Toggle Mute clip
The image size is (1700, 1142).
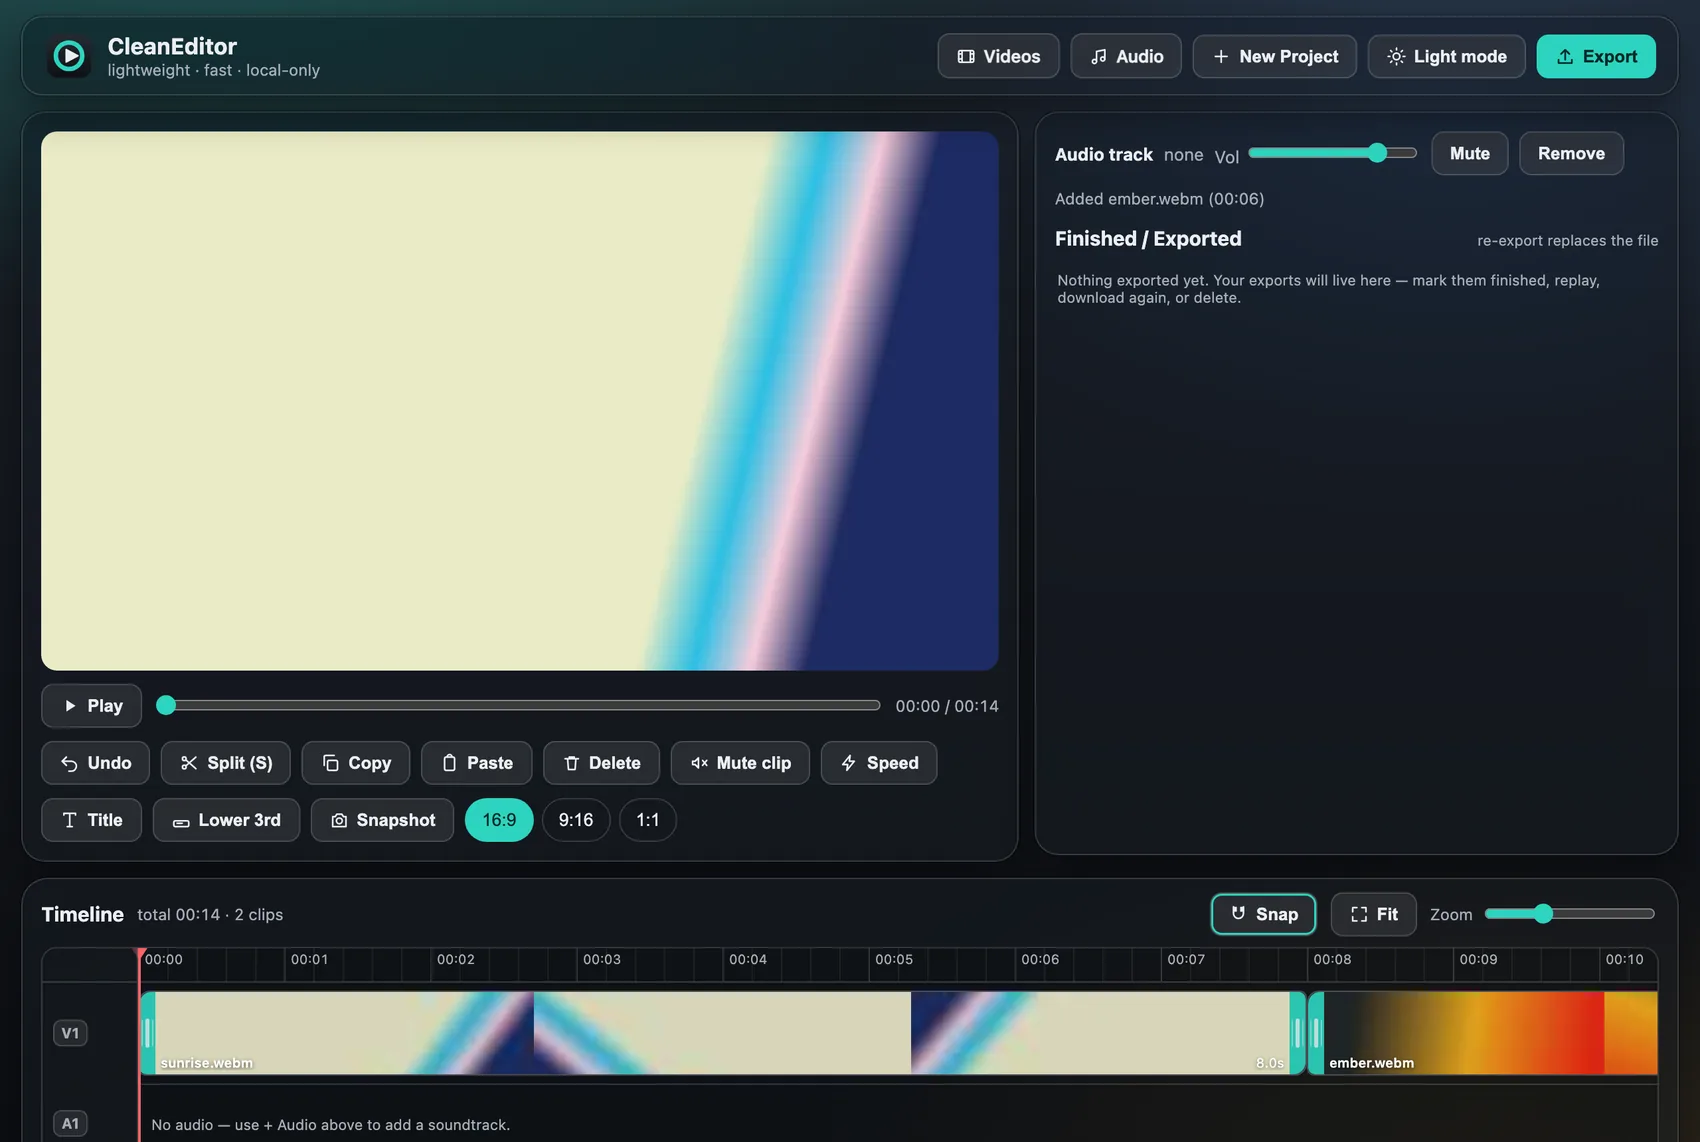point(740,763)
